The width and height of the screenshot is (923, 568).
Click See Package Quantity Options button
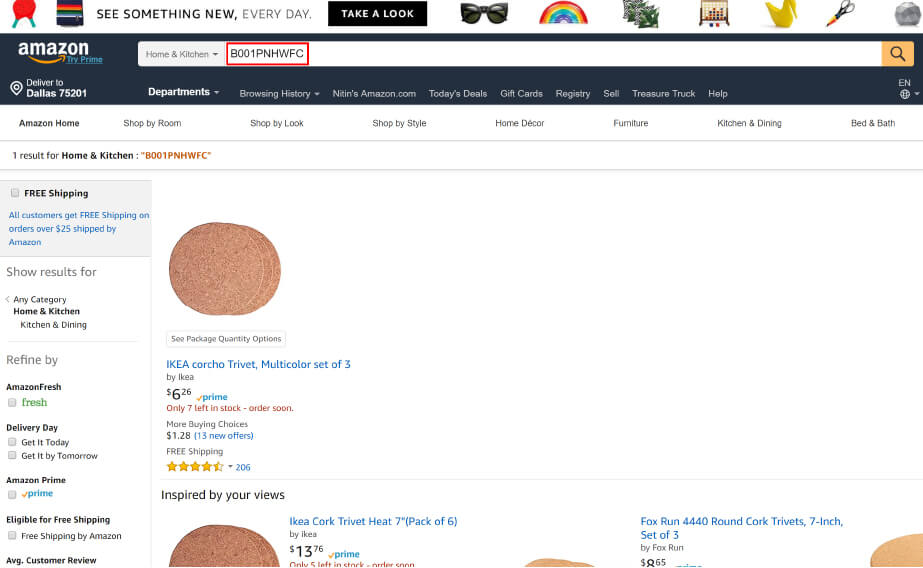click(226, 339)
